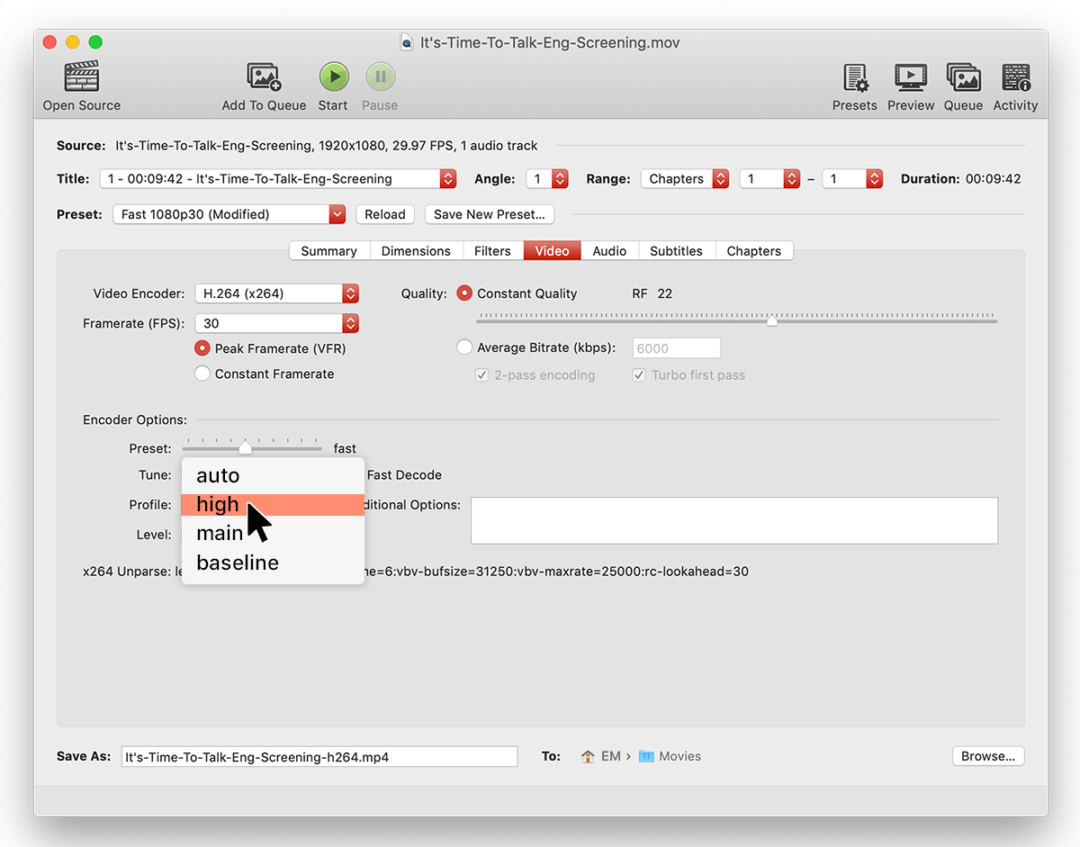The height and width of the screenshot is (847, 1080).
Task: Click the Pause toolbar icon
Action: tap(379, 77)
